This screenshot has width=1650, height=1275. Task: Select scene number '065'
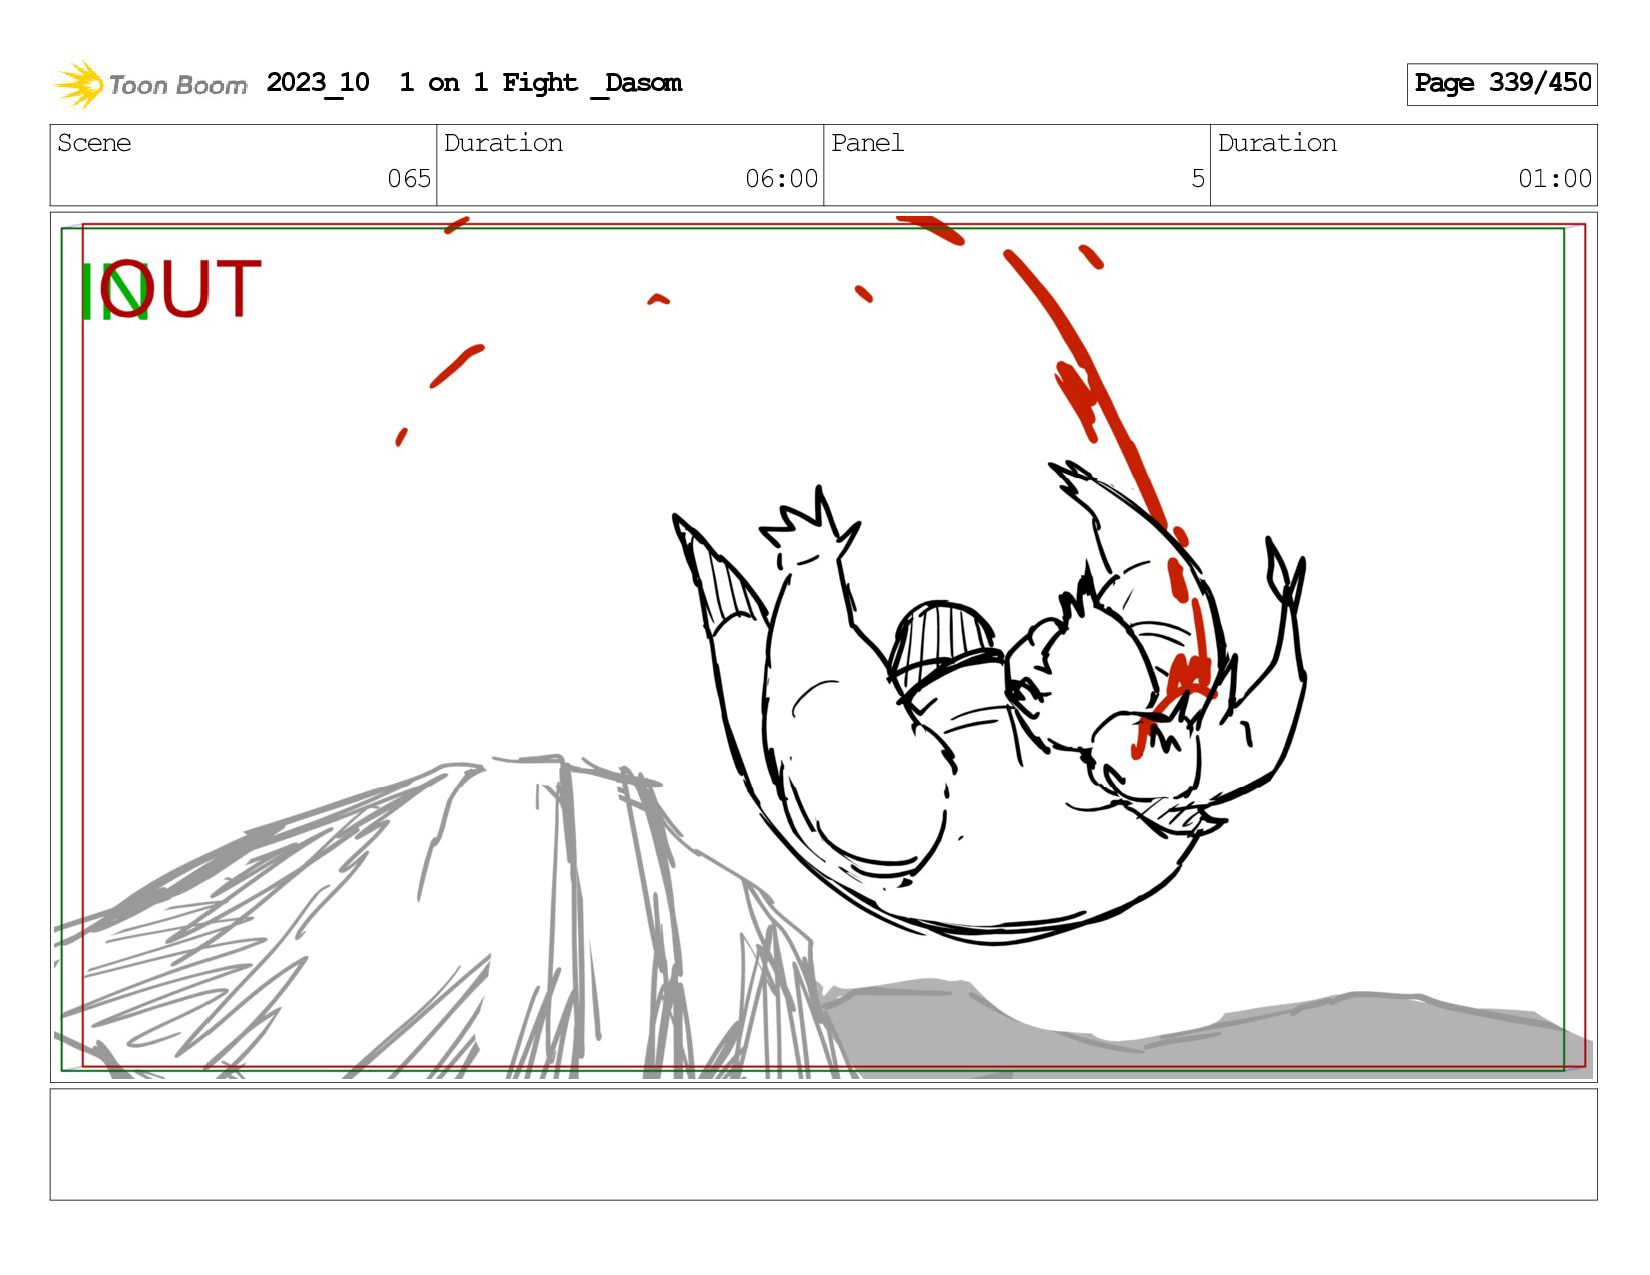(x=409, y=179)
